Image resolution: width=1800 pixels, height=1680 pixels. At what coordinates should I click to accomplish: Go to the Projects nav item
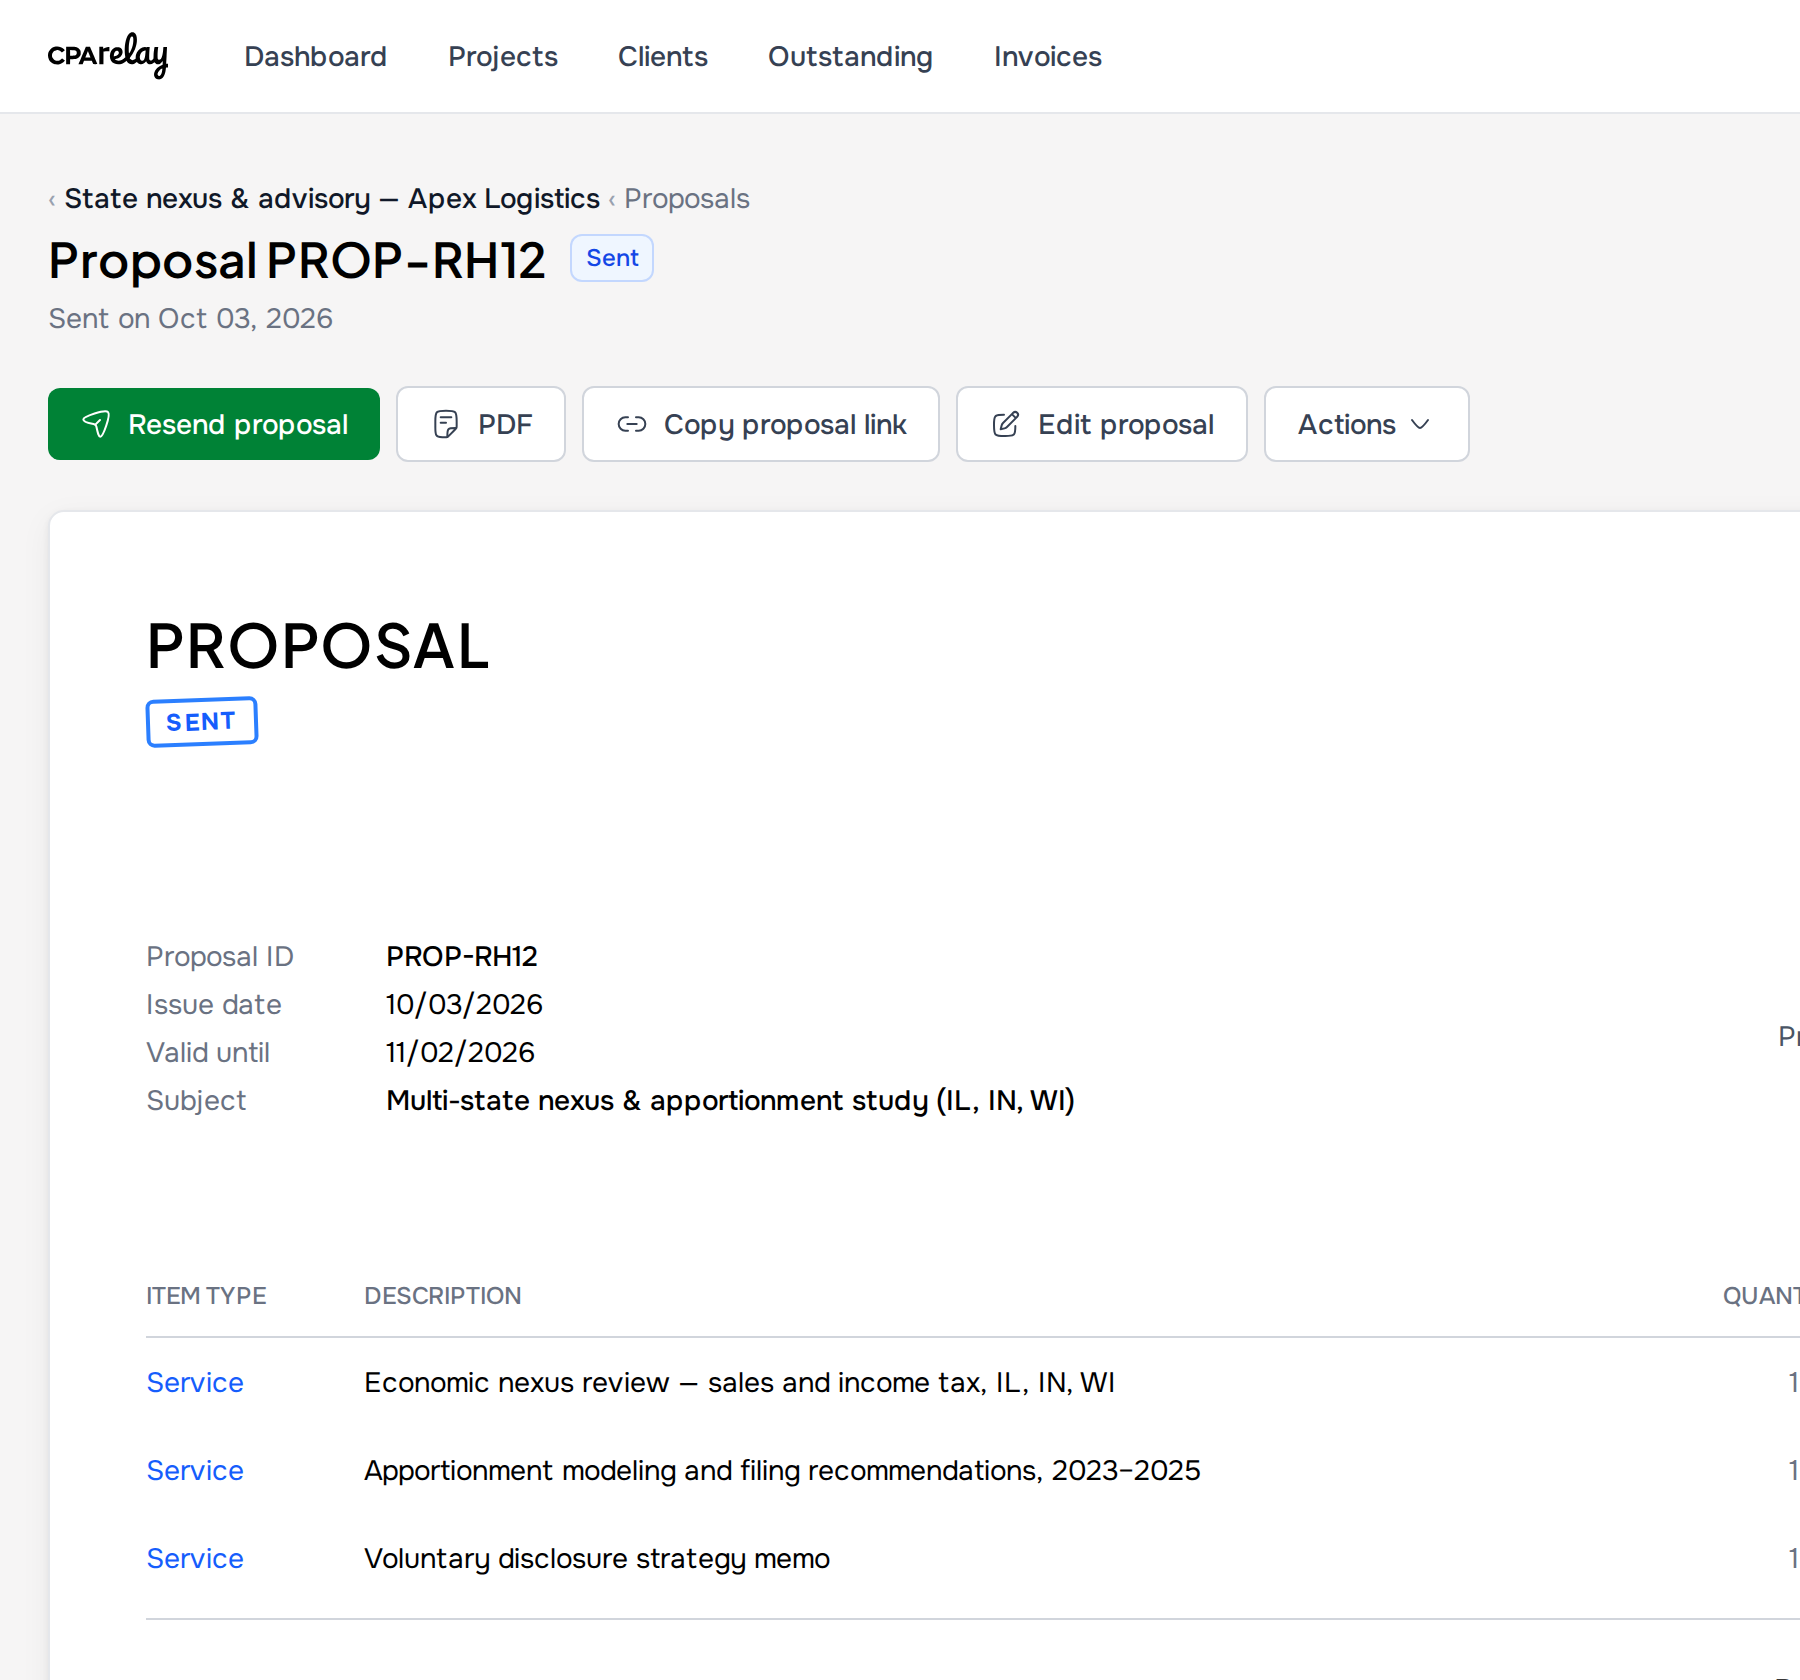tap(503, 57)
